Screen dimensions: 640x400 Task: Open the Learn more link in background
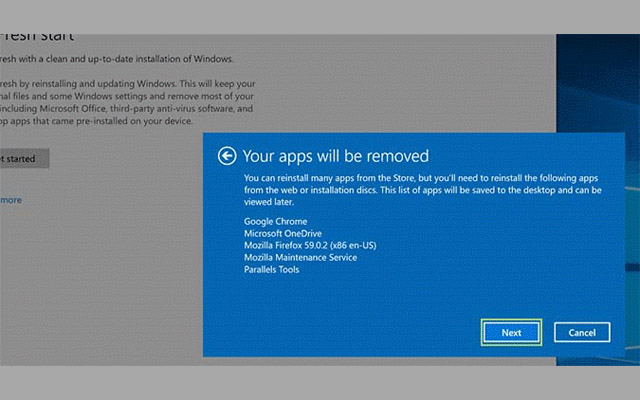tap(11, 200)
